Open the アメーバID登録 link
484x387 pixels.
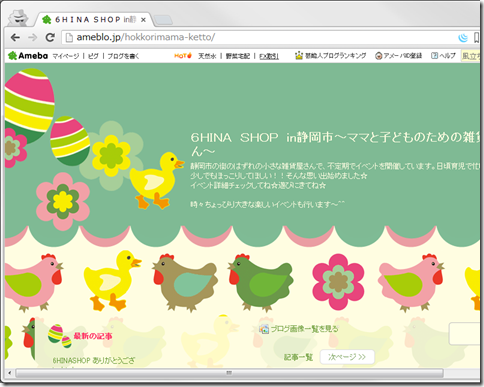coord(402,56)
